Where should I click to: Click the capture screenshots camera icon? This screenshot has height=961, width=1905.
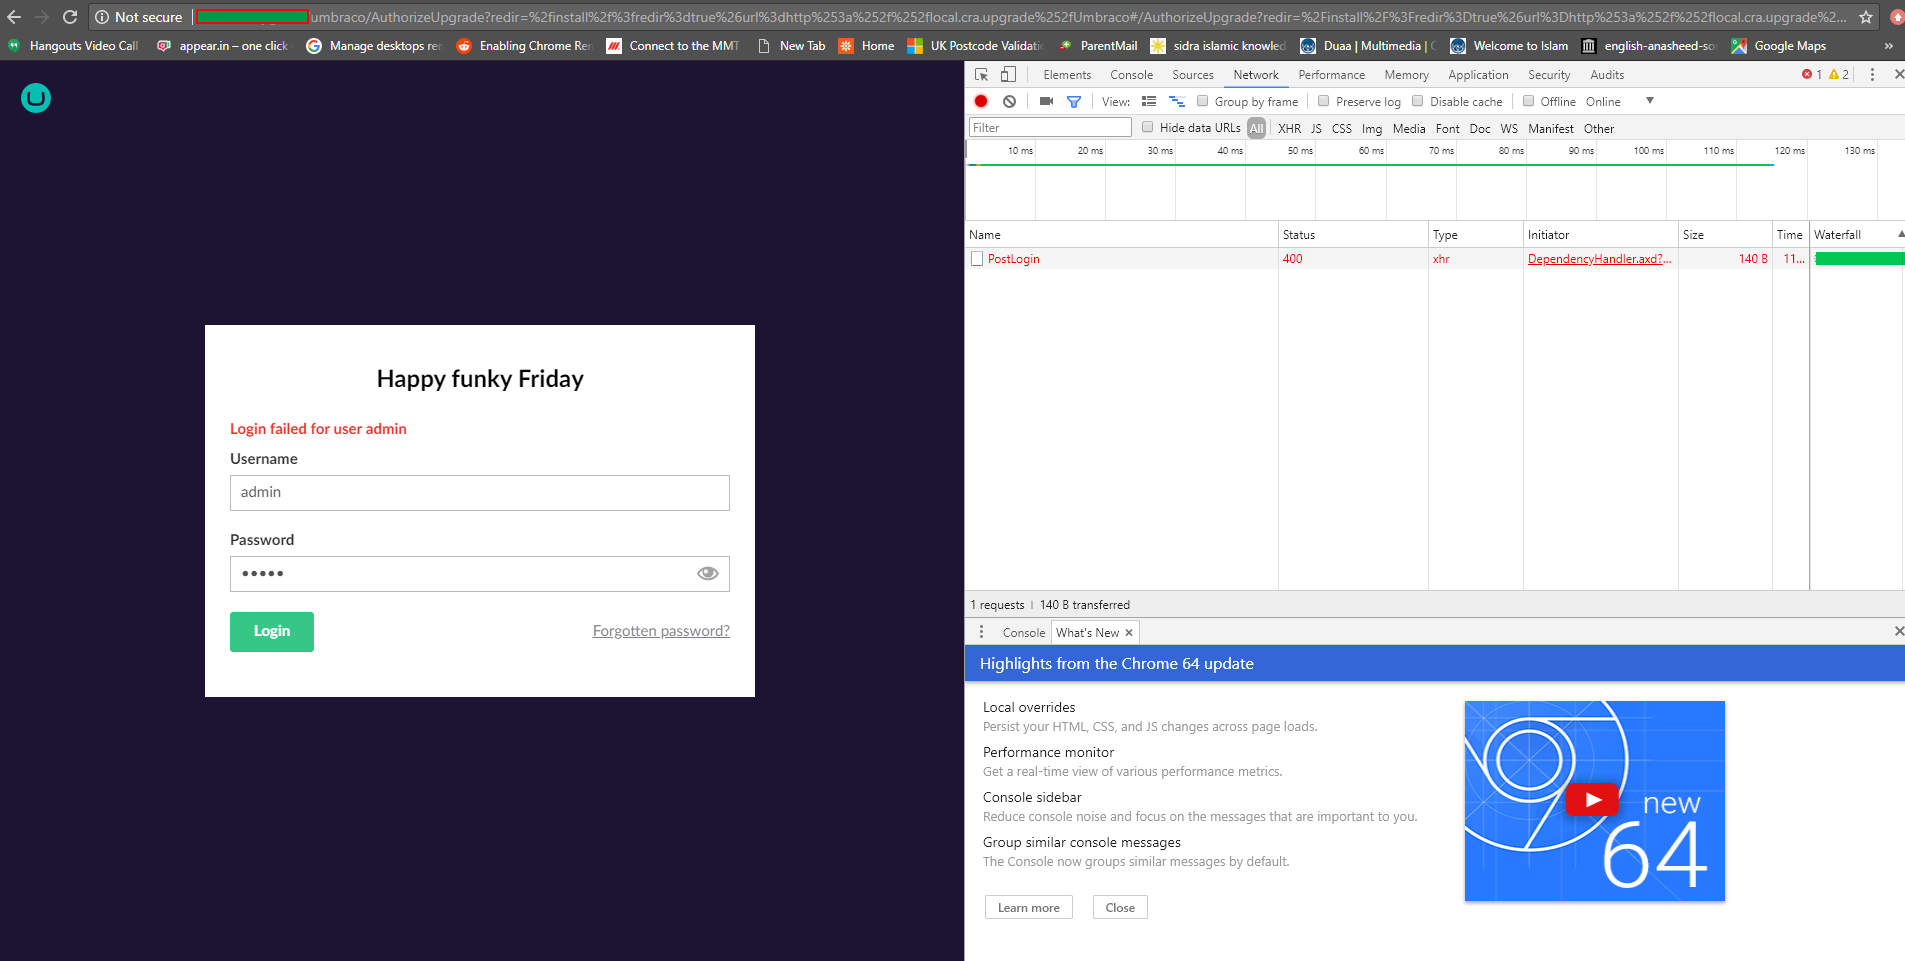pyautogui.click(x=1046, y=102)
